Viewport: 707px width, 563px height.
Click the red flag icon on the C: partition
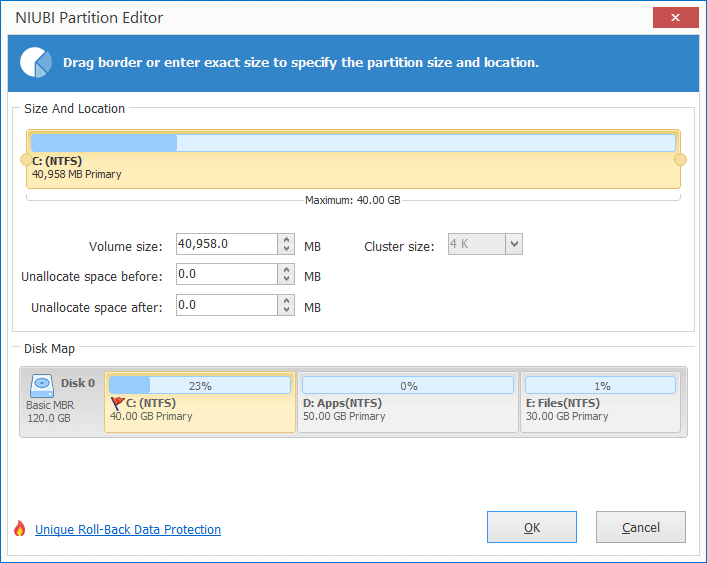(117, 403)
